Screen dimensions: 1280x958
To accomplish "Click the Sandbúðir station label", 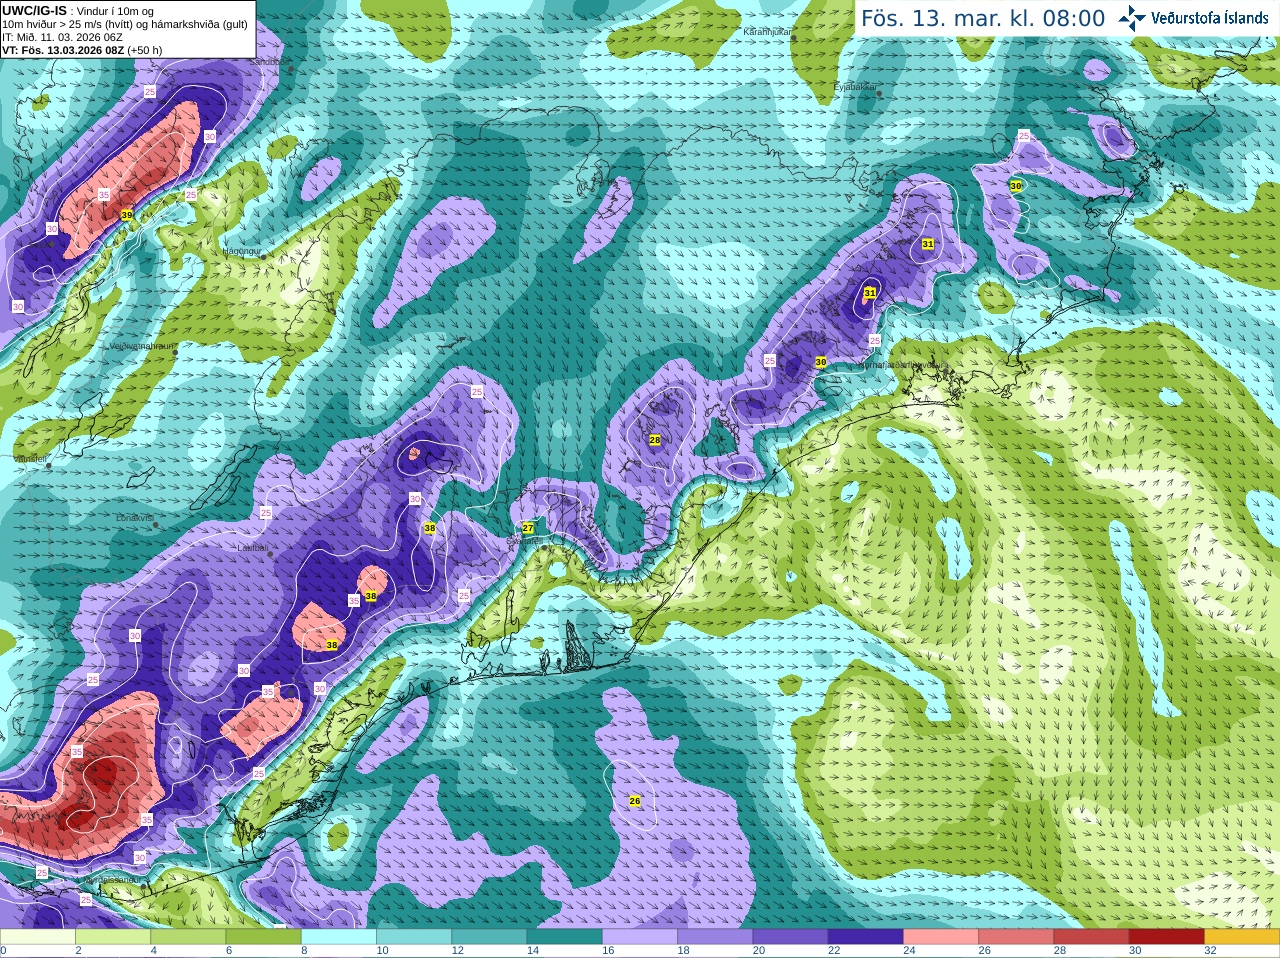I will coord(267,61).
